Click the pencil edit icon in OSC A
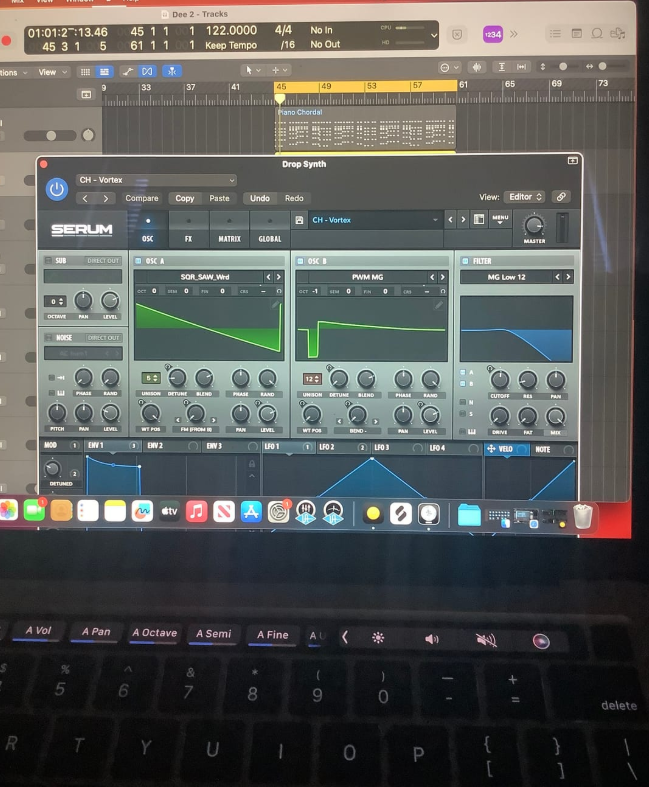Screen dimensions: 649x787 click(276, 305)
